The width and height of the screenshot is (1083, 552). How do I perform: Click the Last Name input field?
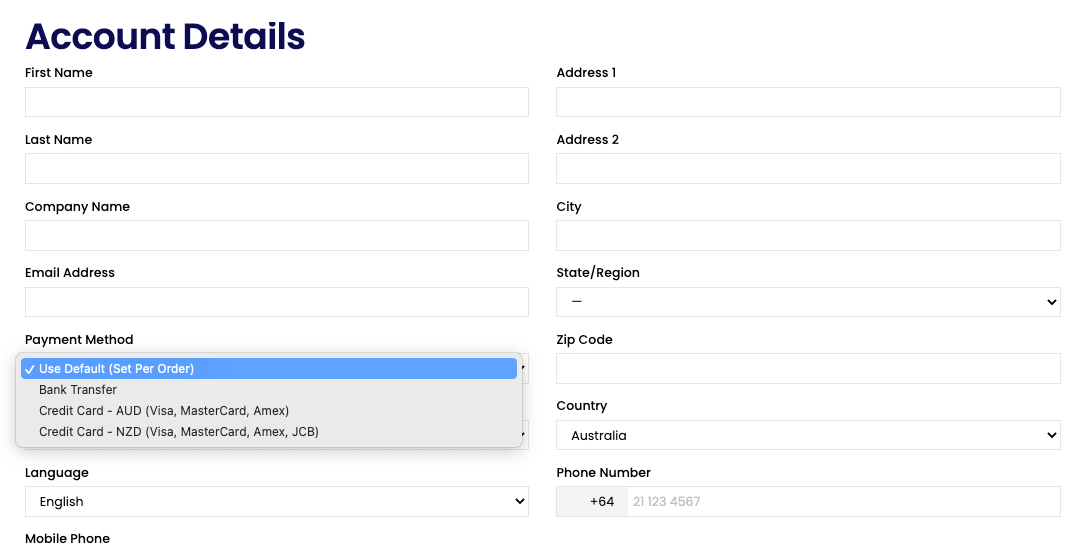tap(277, 169)
